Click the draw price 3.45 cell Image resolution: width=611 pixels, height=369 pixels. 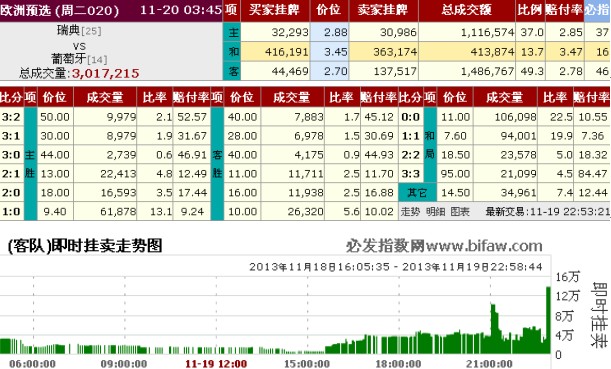(330, 51)
